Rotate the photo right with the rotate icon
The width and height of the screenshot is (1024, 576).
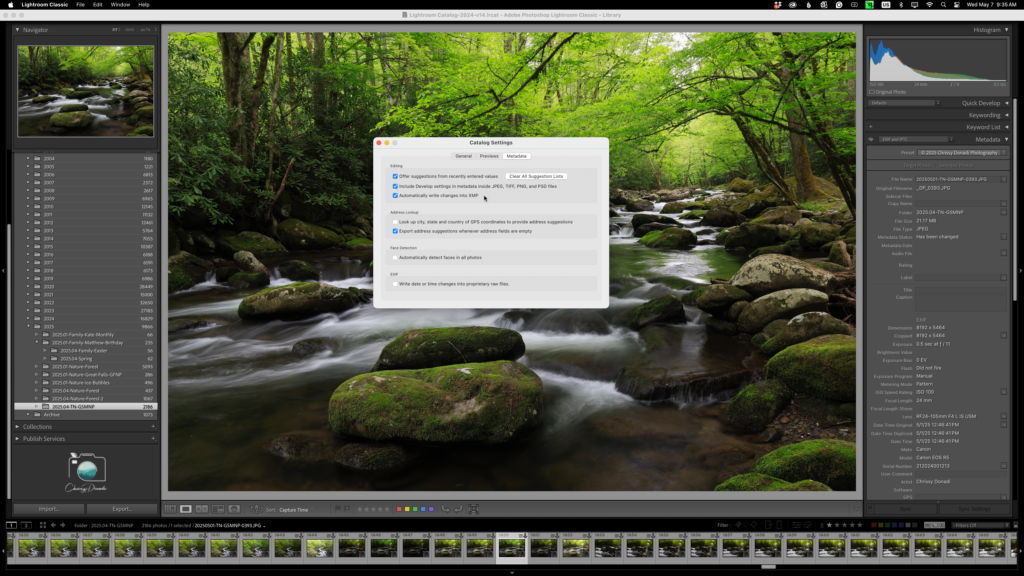pos(458,509)
